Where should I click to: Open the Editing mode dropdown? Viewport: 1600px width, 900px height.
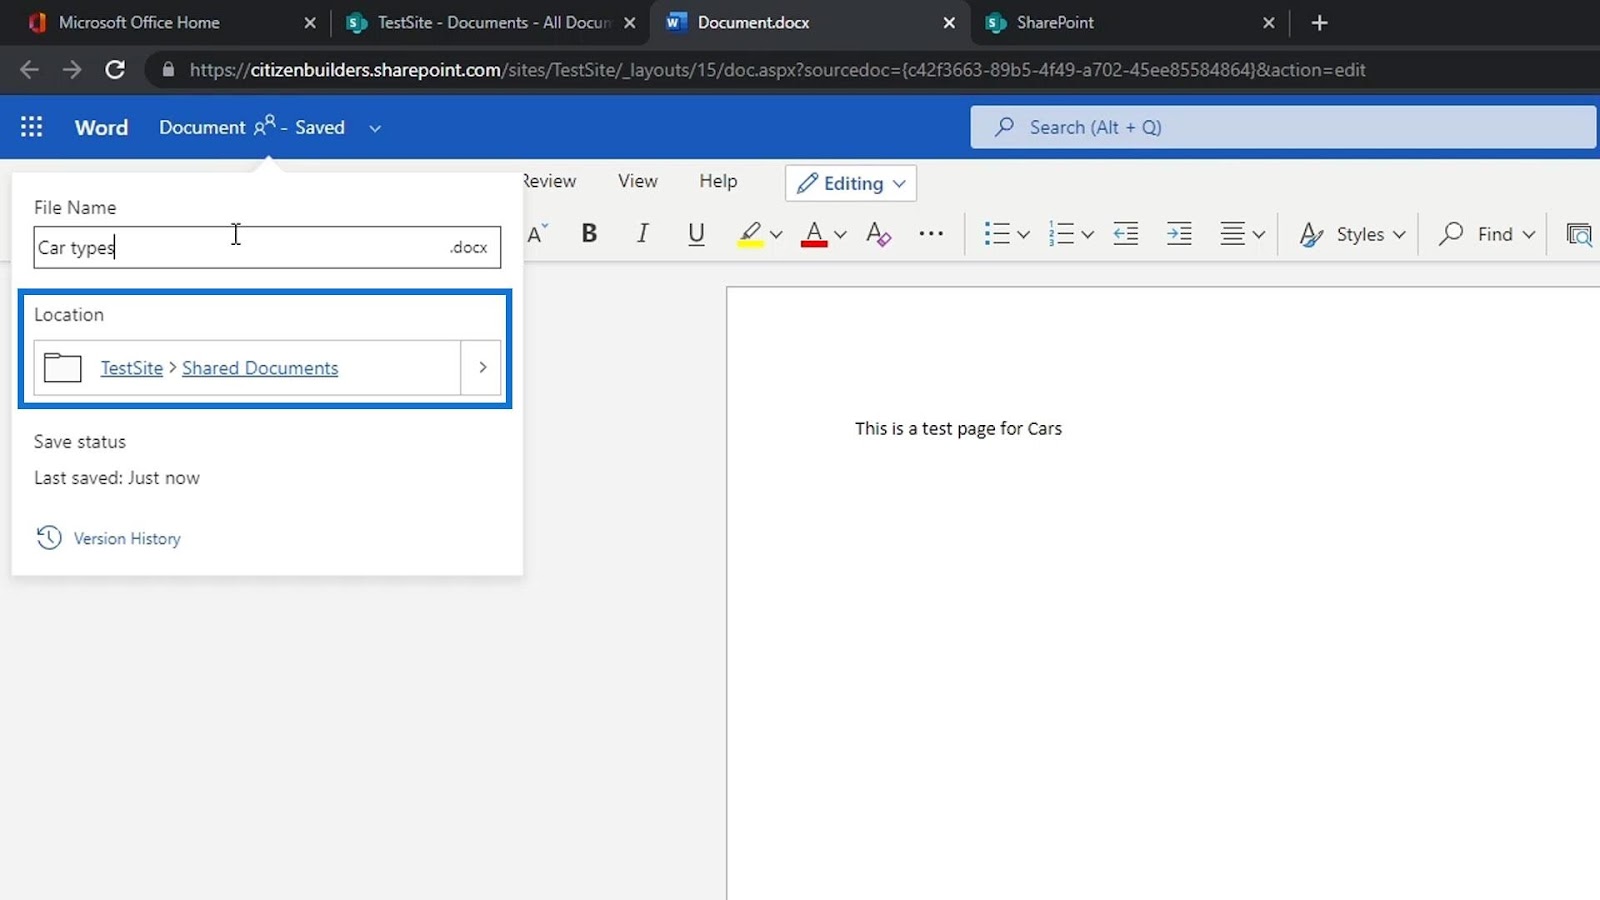851,183
